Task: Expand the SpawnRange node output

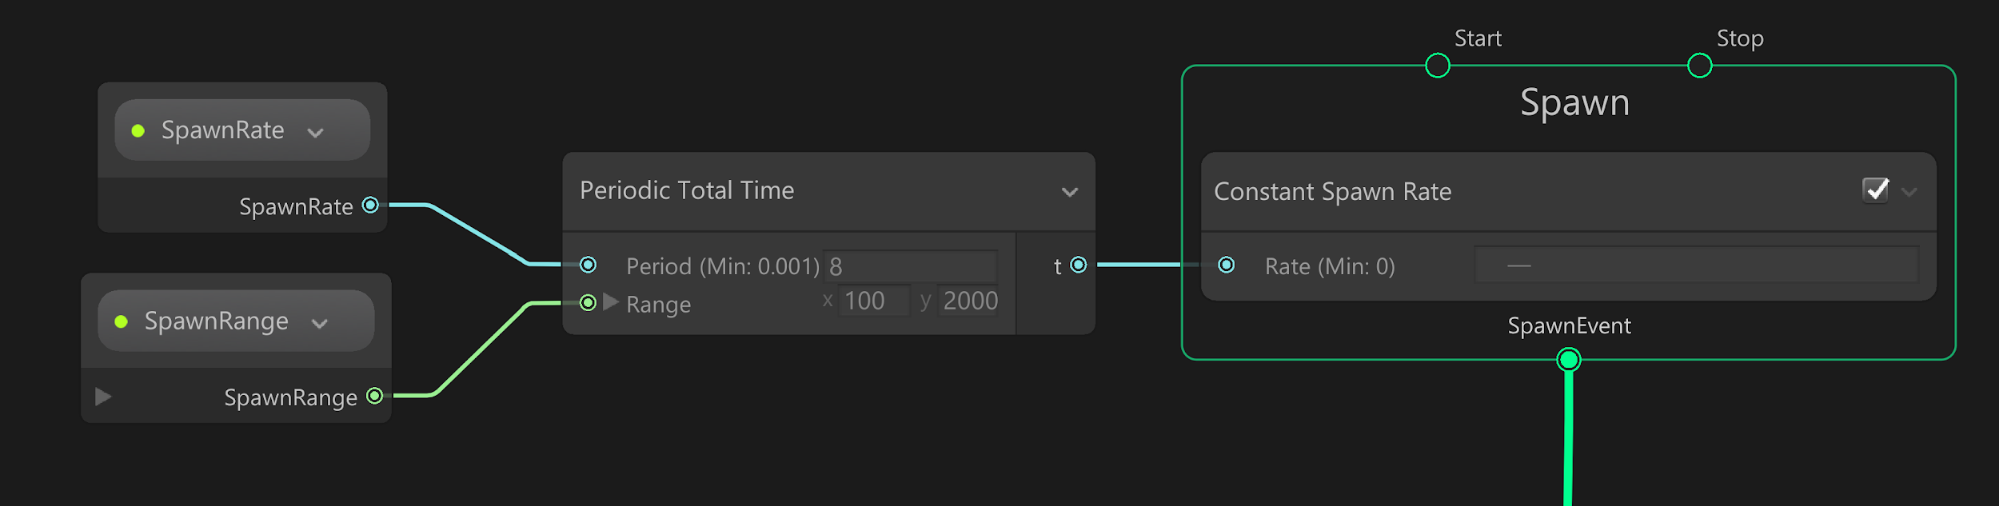Action: [x=103, y=397]
